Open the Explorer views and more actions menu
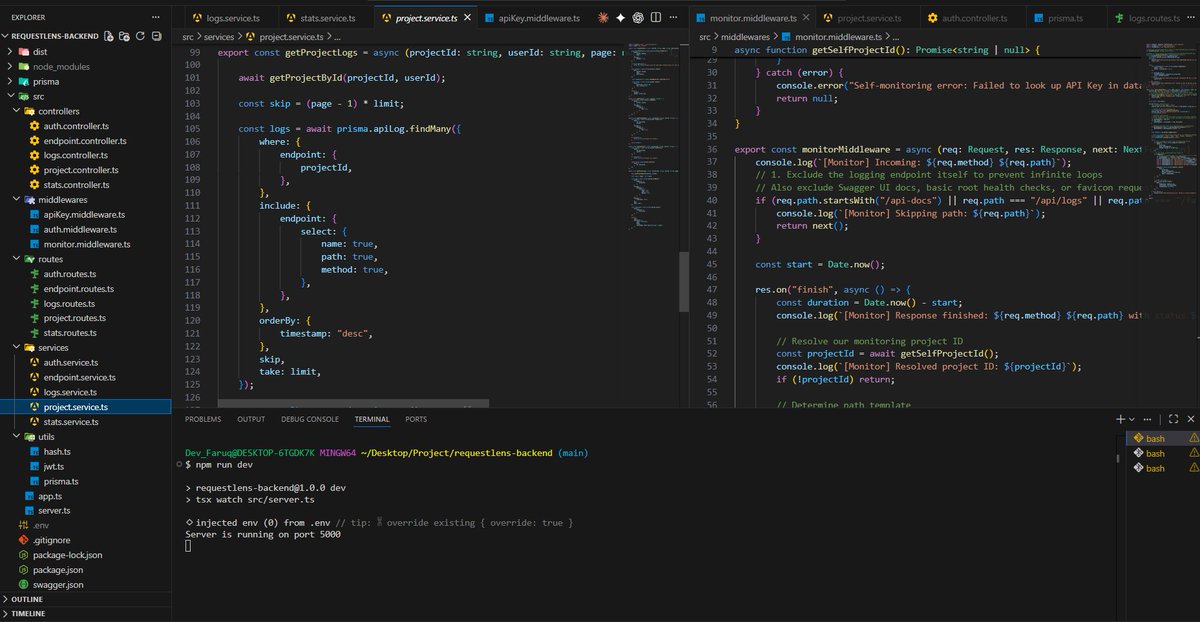The width and height of the screenshot is (1200, 622). (x=155, y=17)
